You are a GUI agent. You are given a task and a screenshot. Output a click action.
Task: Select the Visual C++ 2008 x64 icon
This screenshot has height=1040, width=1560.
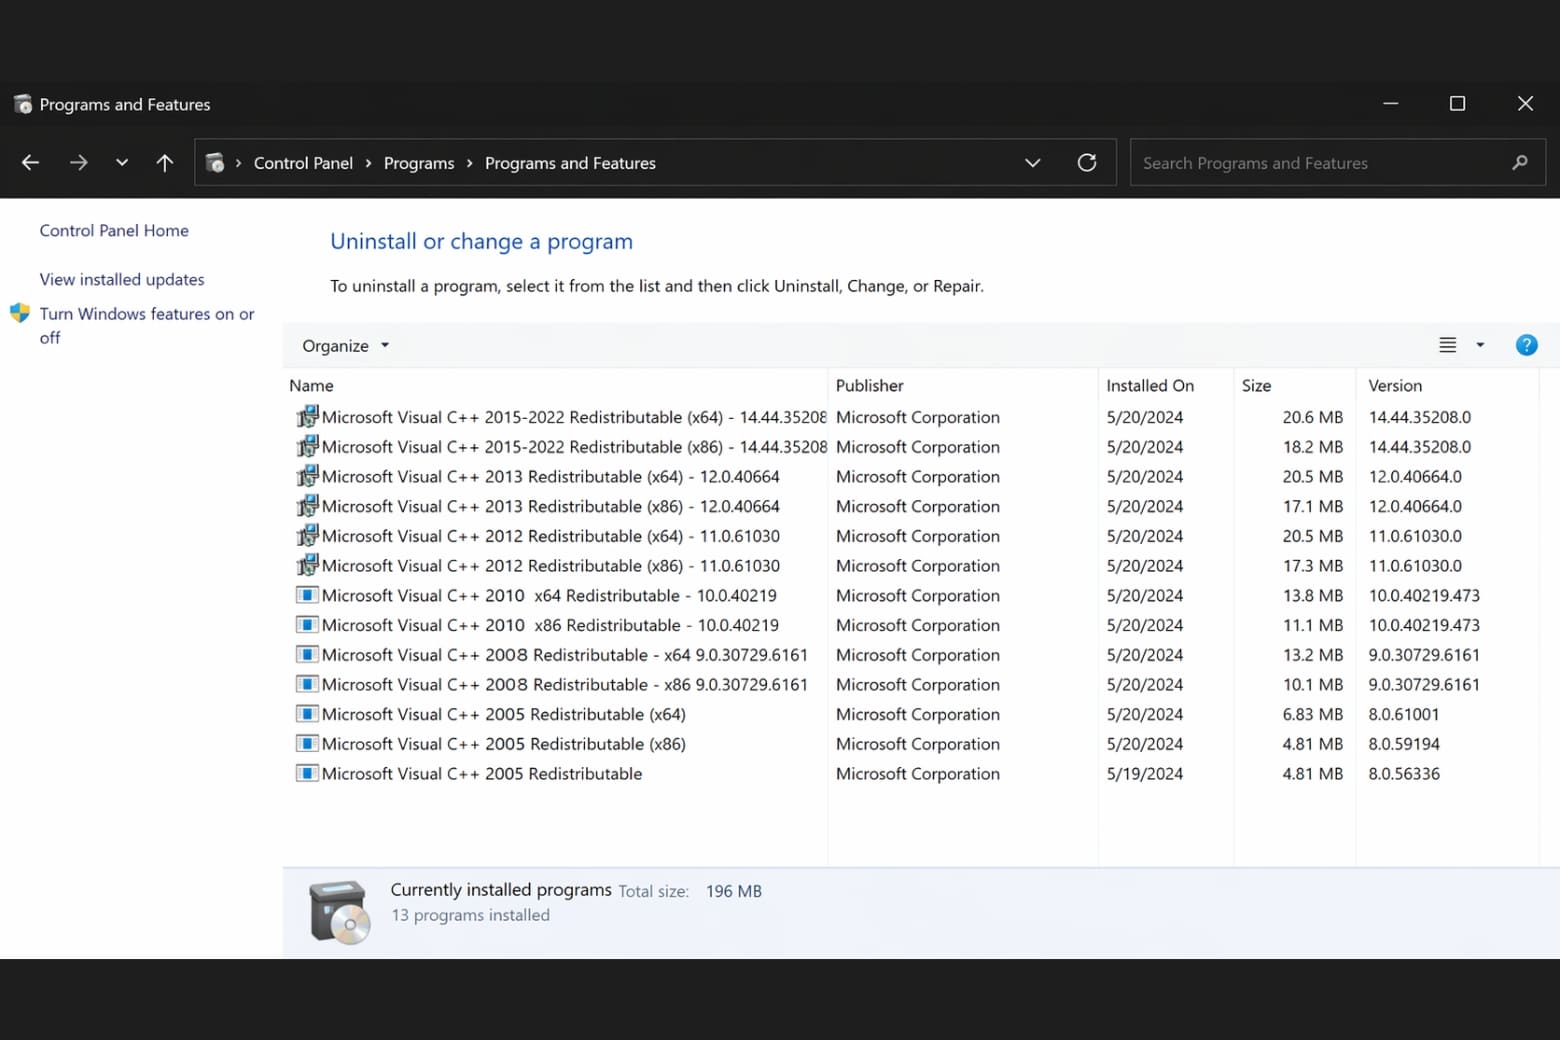click(x=307, y=654)
